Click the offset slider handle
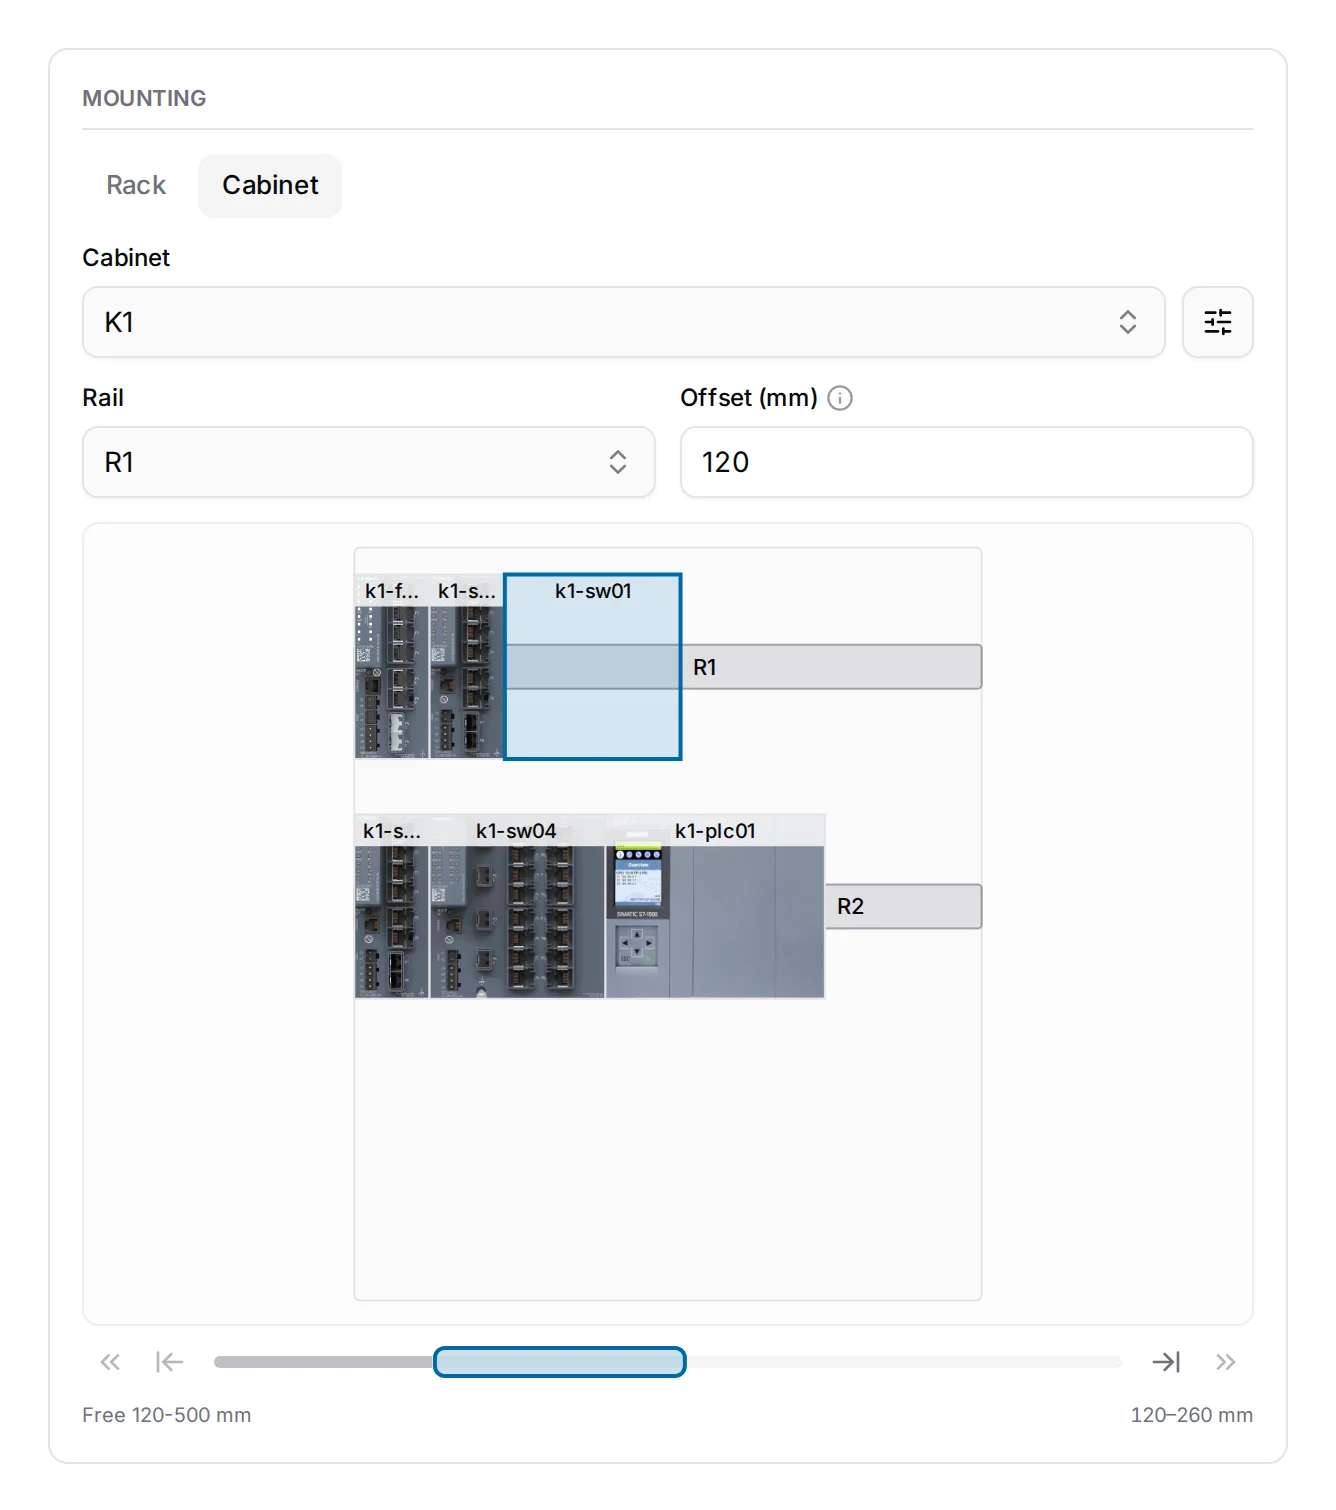 [x=560, y=1362]
